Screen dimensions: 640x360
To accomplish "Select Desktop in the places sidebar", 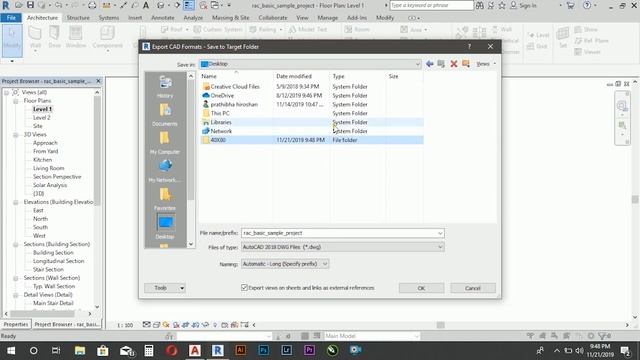I will click(x=165, y=227).
